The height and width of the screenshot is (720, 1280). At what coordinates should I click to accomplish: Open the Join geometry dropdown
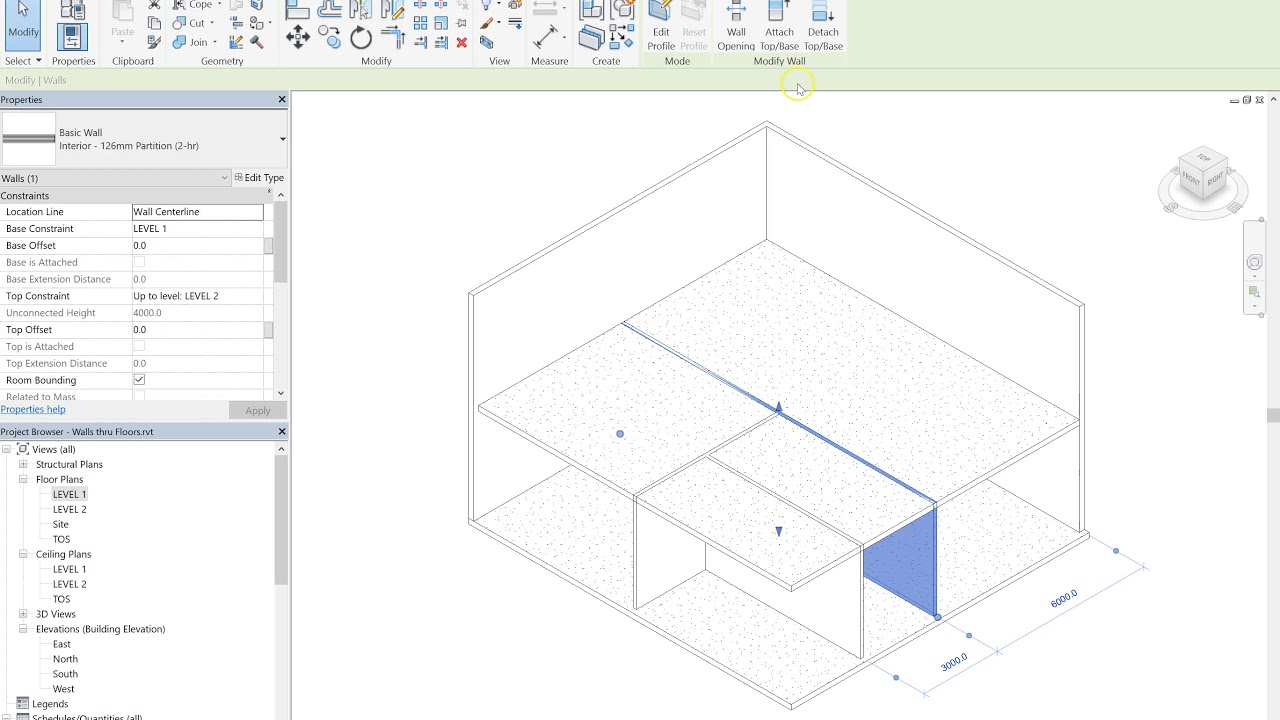coord(215,42)
